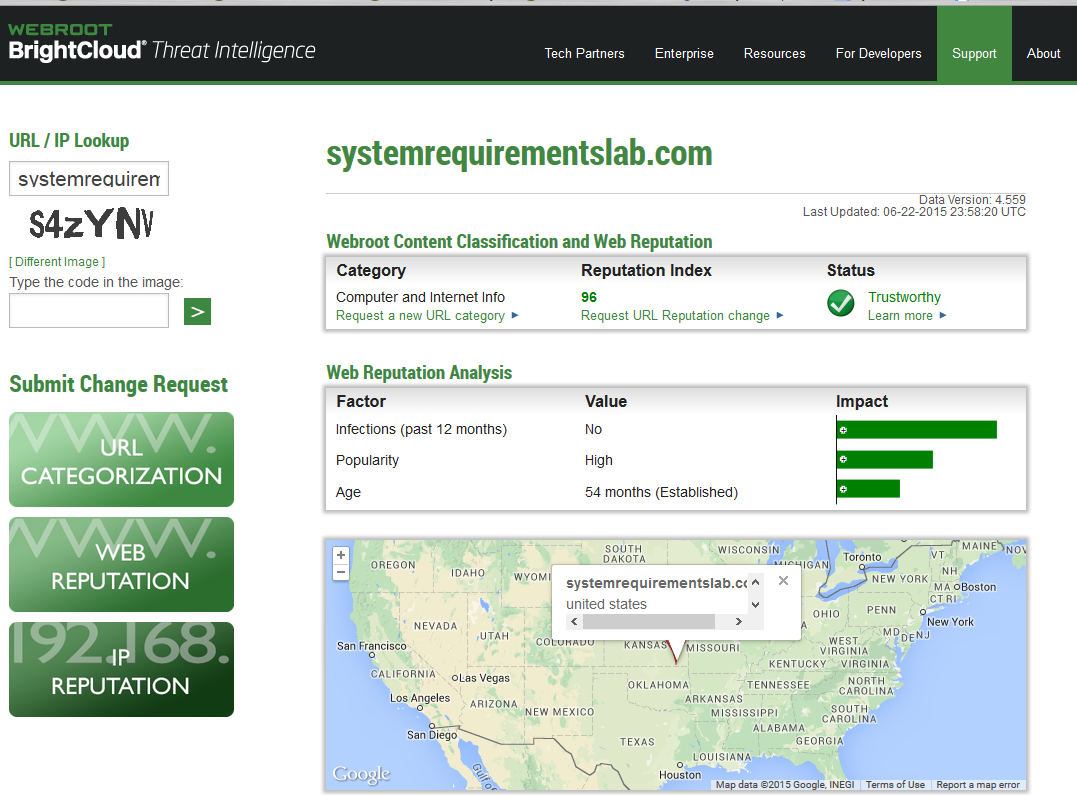Open the Resources menu
This screenshot has height=795, width=1077.
[775, 54]
